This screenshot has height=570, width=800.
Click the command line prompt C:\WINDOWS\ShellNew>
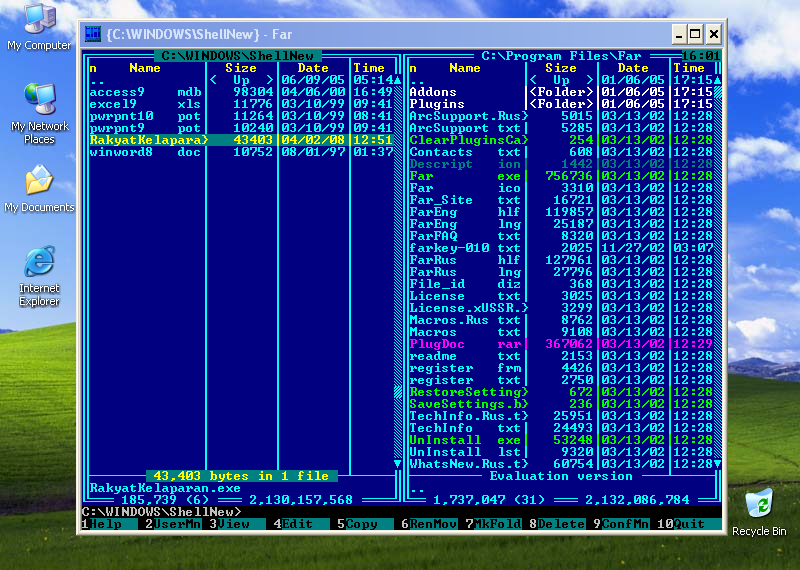click(x=162, y=512)
